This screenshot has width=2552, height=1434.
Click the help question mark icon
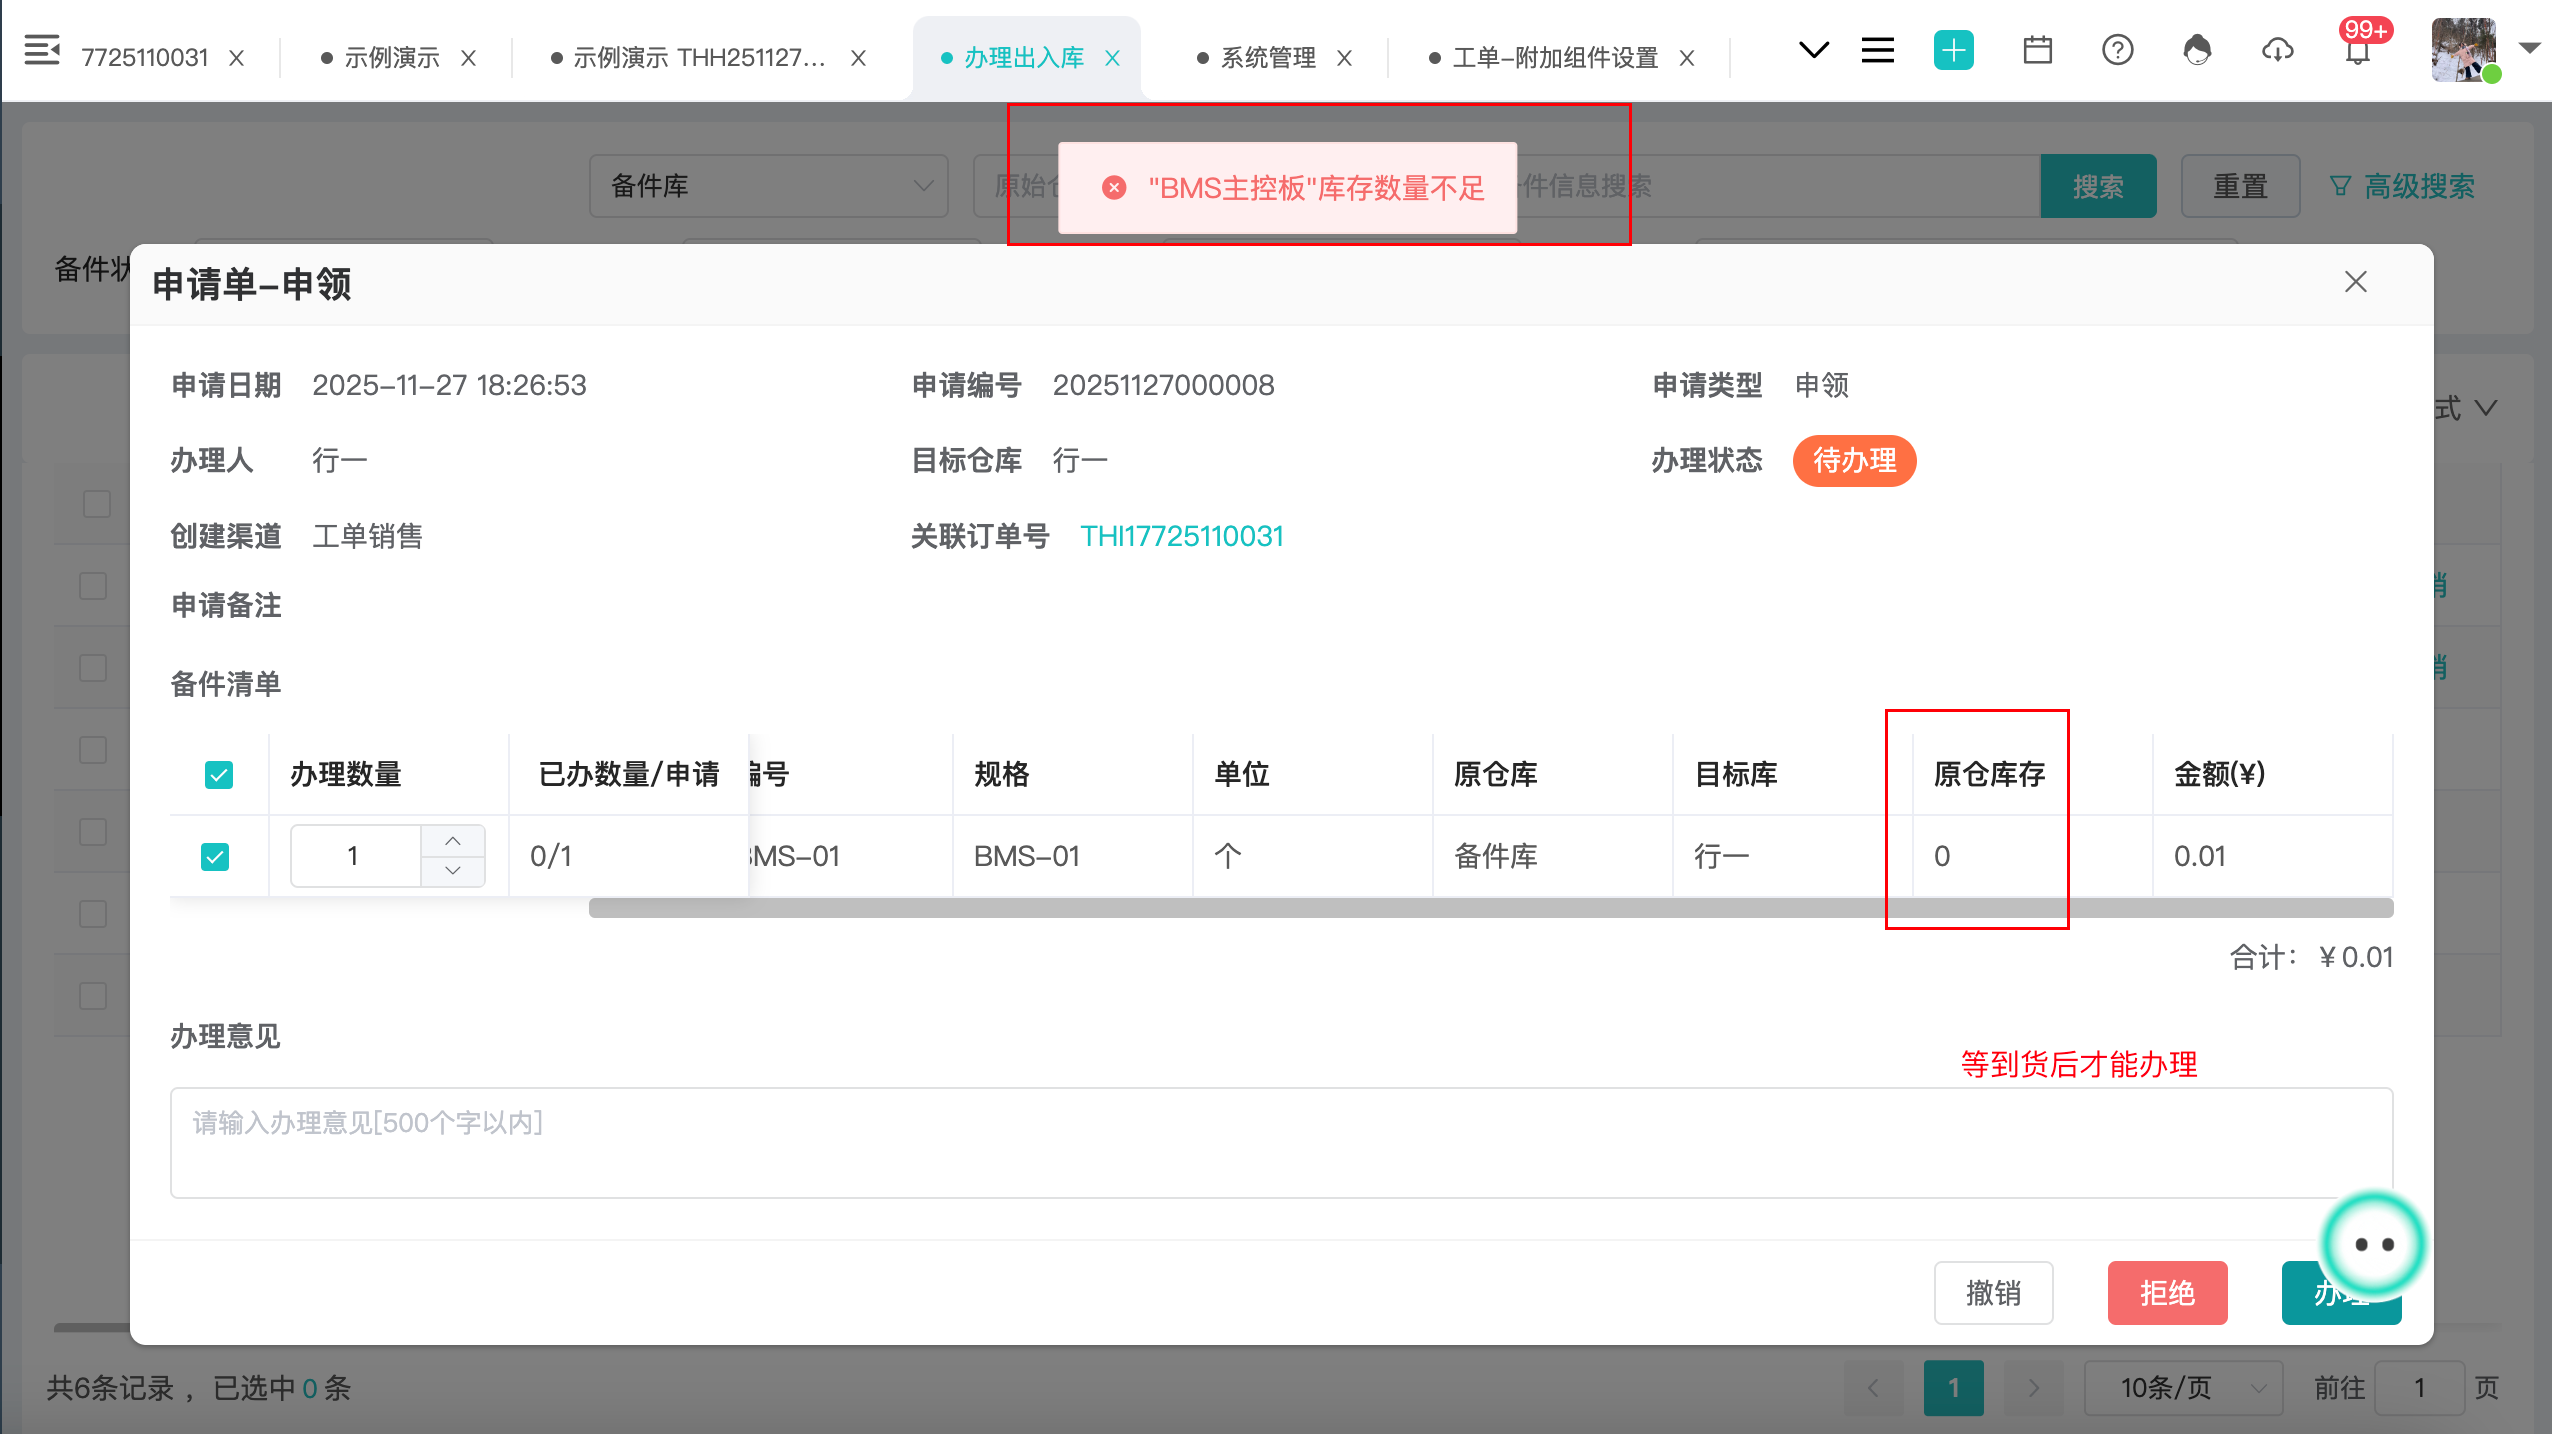[x=2117, y=50]
